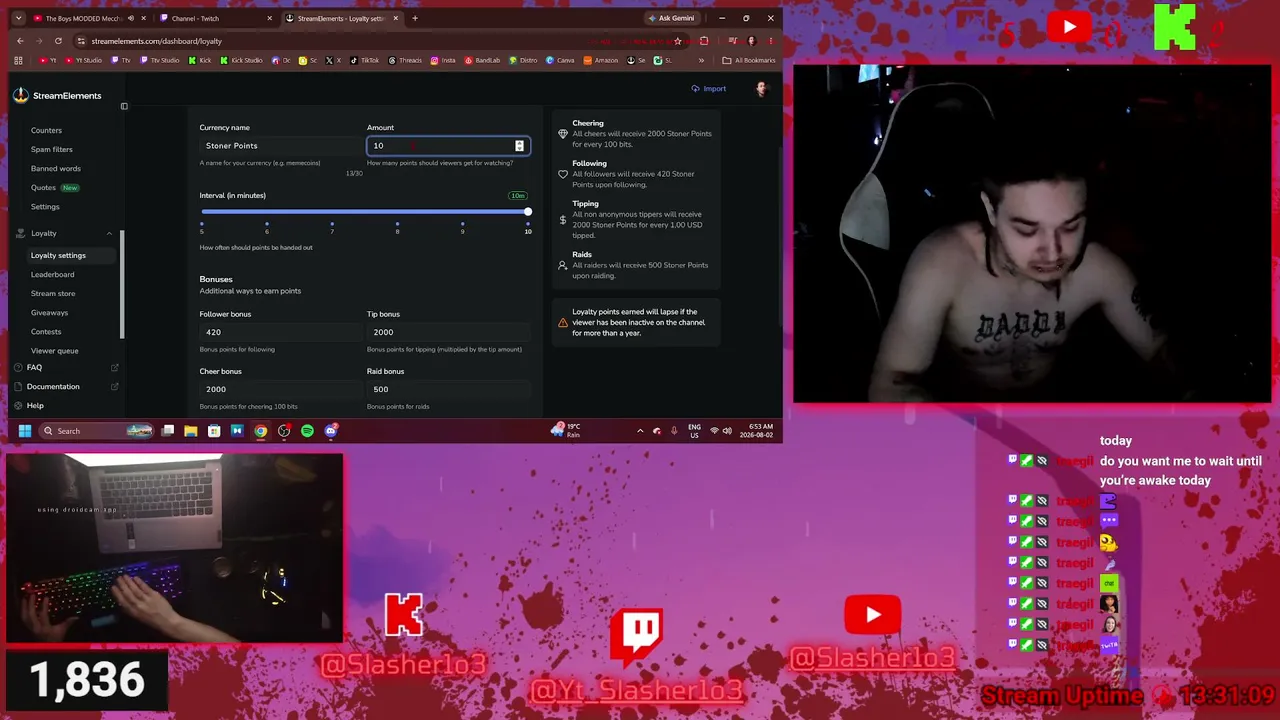Open Giveaways in the sidebar
This screenshot has width=1280, height=720.
coord(49,312)
